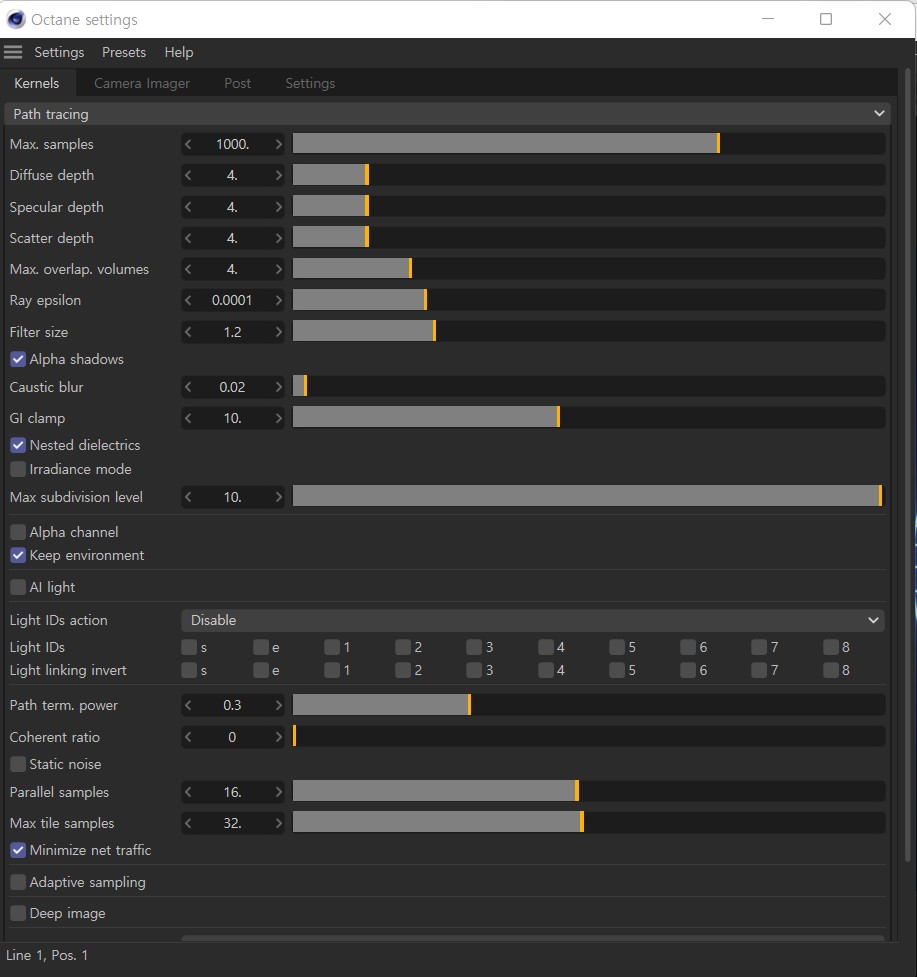Decrease Path term. power with left arrow

pyautogui.click(x=188, y=705)
